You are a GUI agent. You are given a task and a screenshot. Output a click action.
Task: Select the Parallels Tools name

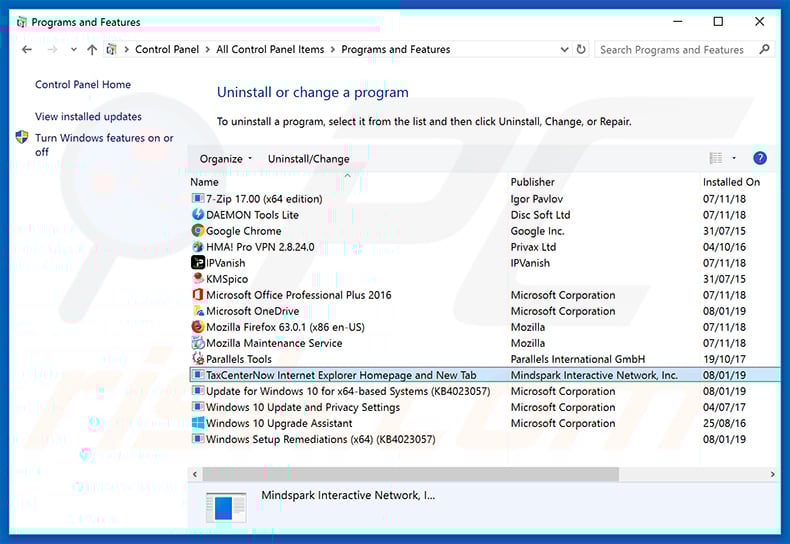pyautogui.click(x=239, y=359)
